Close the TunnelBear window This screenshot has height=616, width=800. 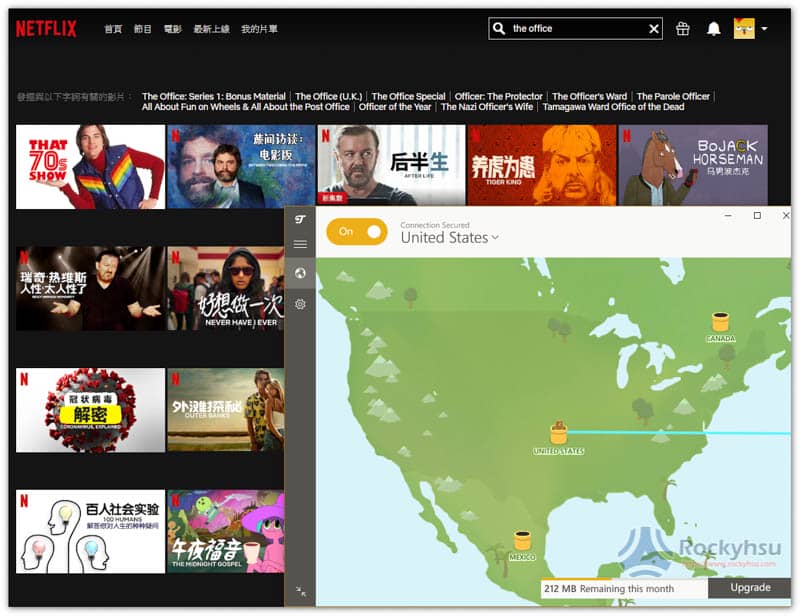[786, 216]
